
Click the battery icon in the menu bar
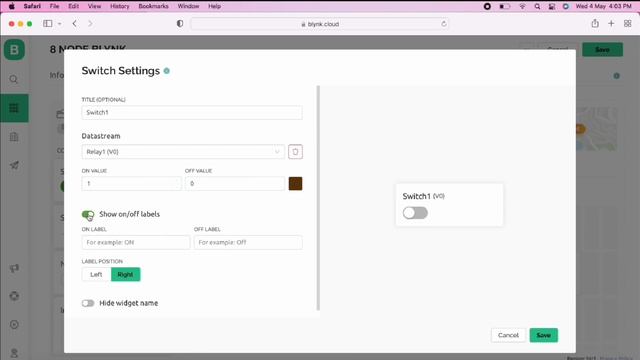click(505, 6)
